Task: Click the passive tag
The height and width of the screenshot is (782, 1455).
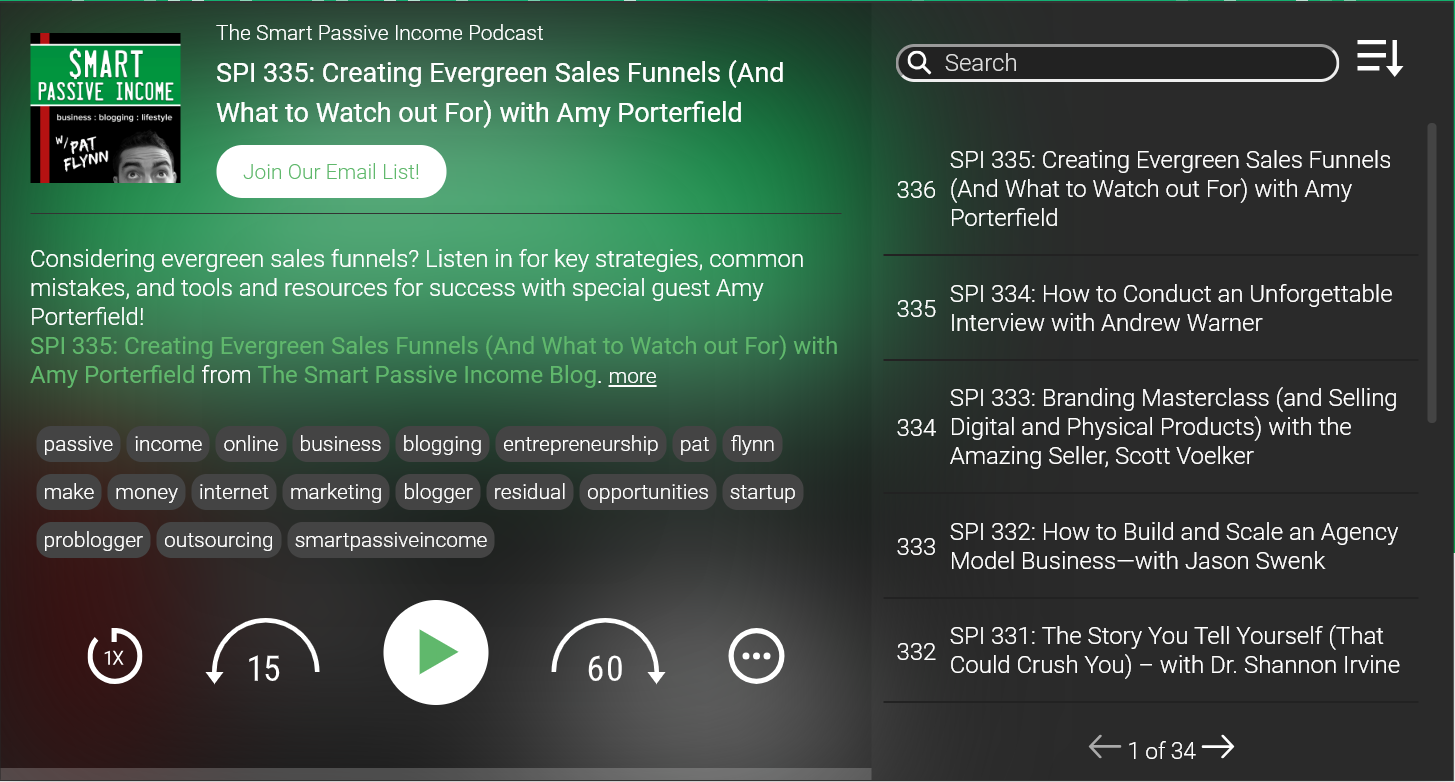Action: point(78,444)
